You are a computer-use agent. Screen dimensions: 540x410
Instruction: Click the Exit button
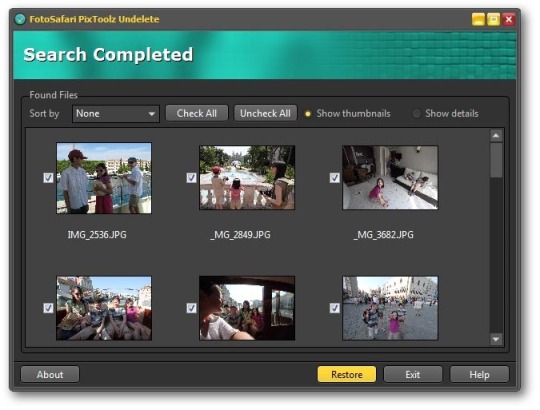tap(413, 375)
